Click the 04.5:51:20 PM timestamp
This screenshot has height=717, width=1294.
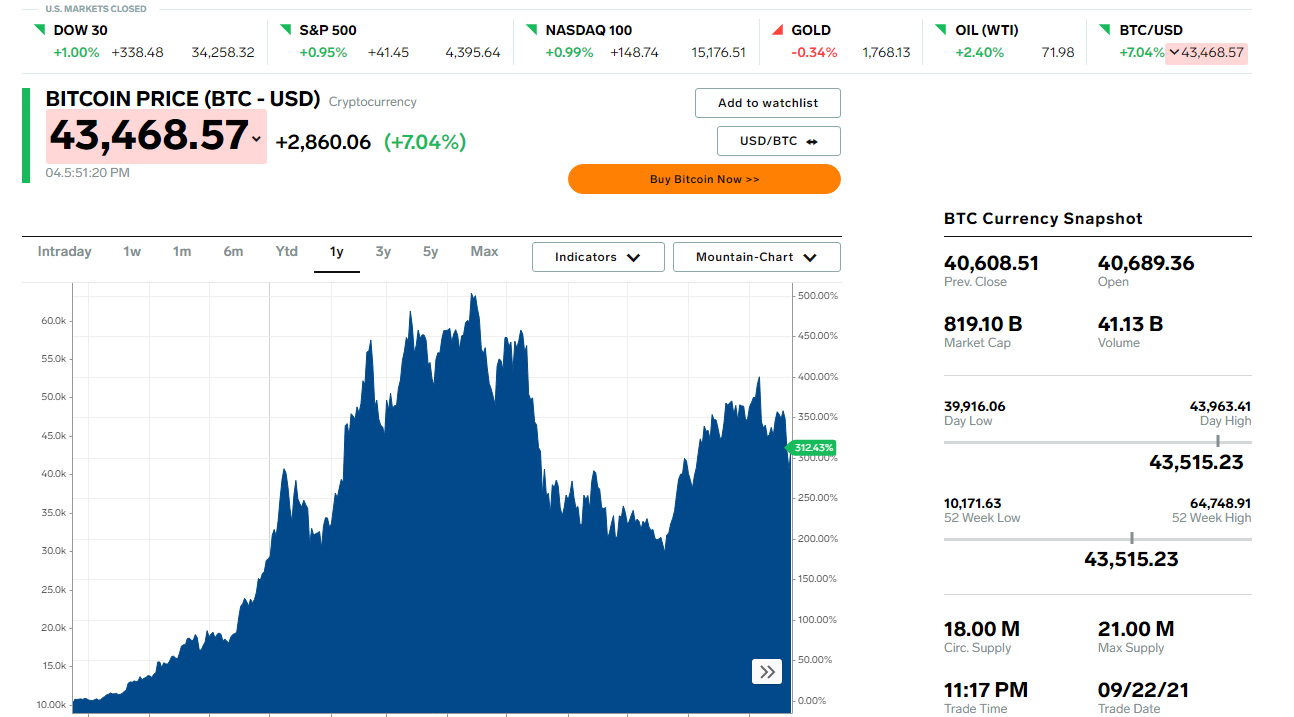[x=88, y=173]
